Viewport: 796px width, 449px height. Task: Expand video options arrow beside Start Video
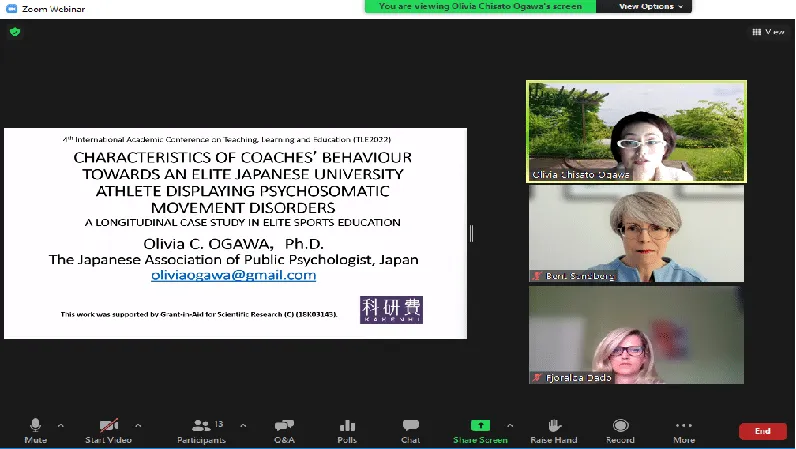[137, 425]
